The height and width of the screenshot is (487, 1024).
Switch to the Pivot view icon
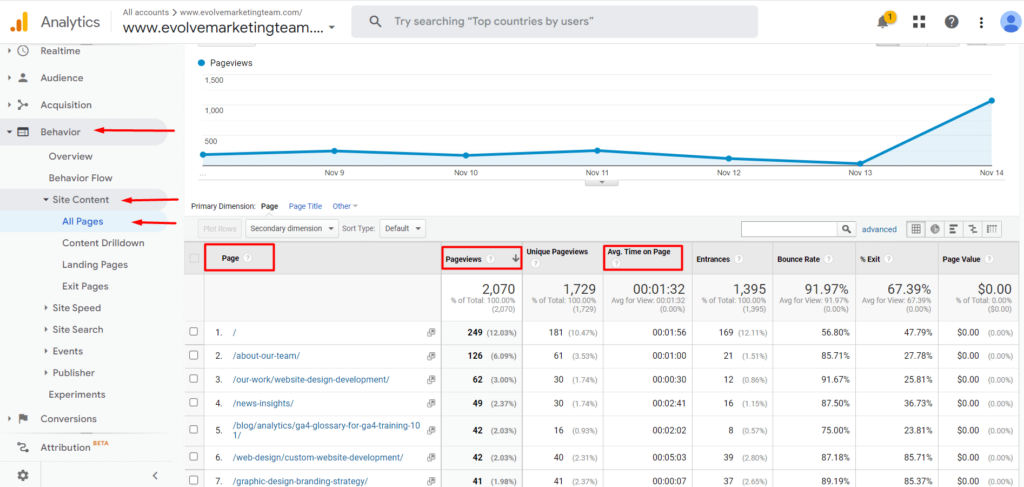pos(993,229)
